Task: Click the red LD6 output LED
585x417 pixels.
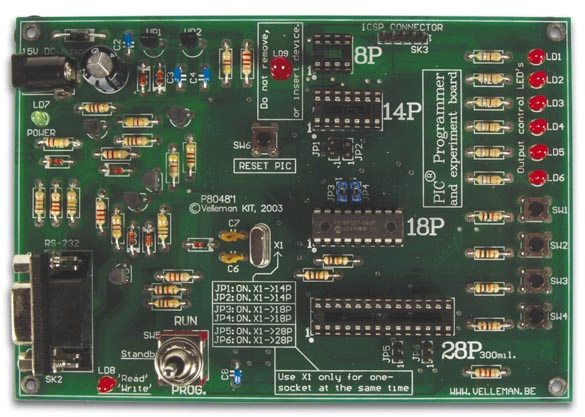Action: (538, 178)
